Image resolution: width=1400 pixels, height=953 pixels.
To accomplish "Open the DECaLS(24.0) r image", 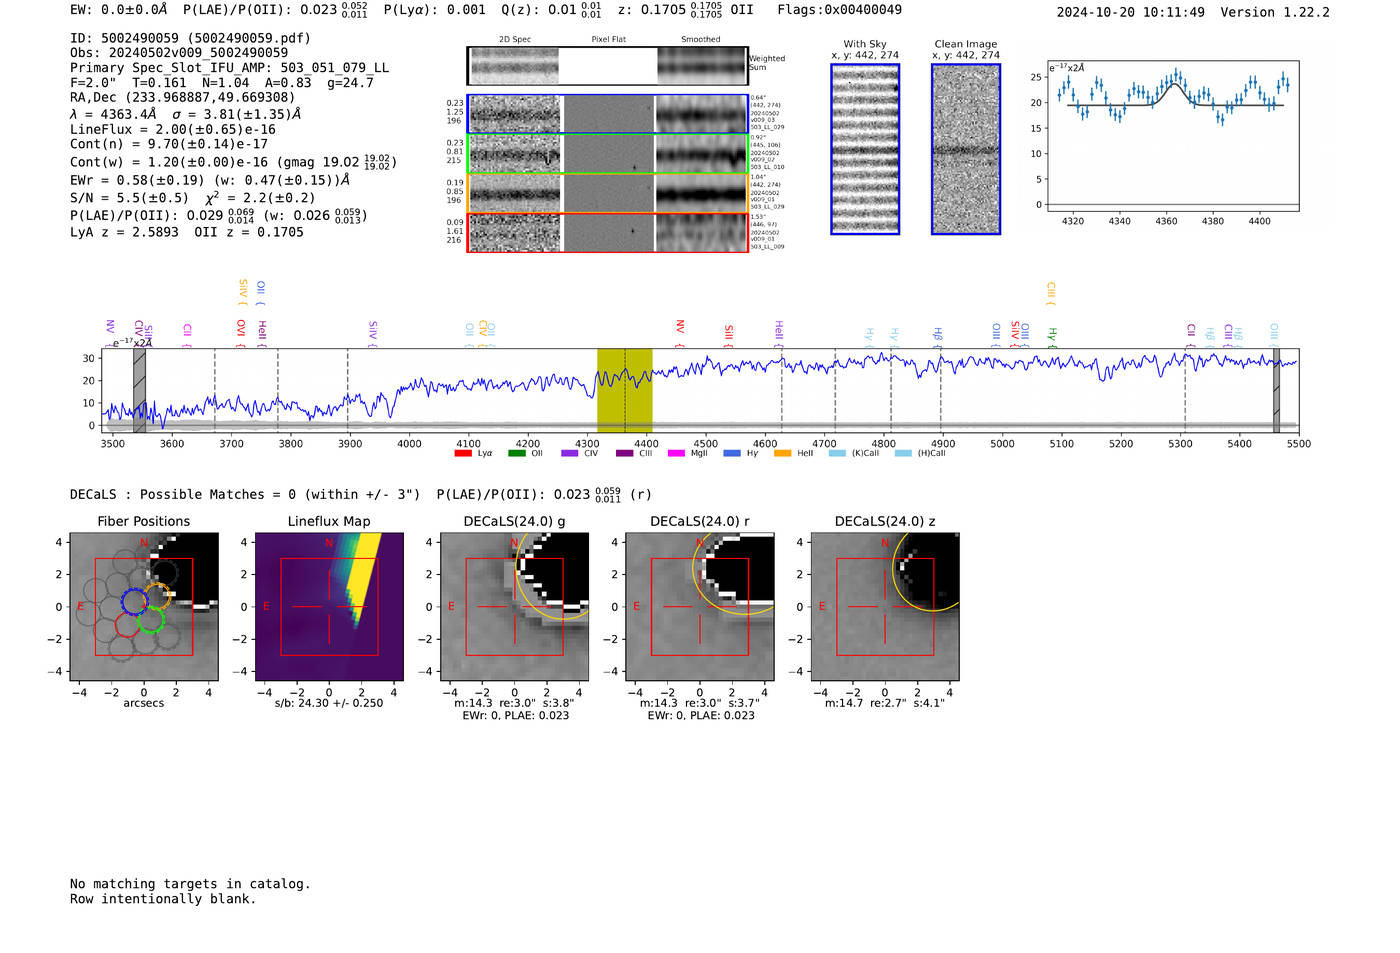I will (700, 607).
